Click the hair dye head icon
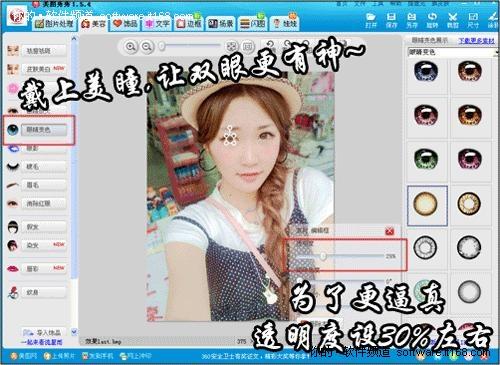This screenshot has height=365, width=500. [13, 246]
